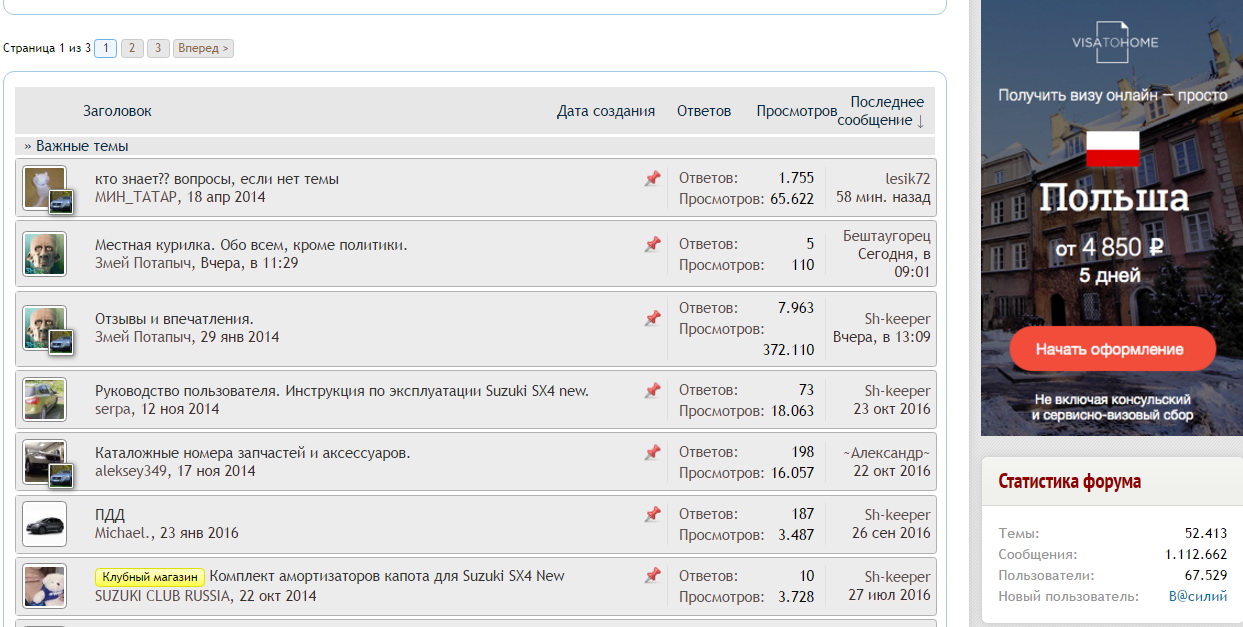The image size is (1243, 627).
Task: Click МИН_ТАТАР's avatar on first thread
Action: [x=44, y=188]
